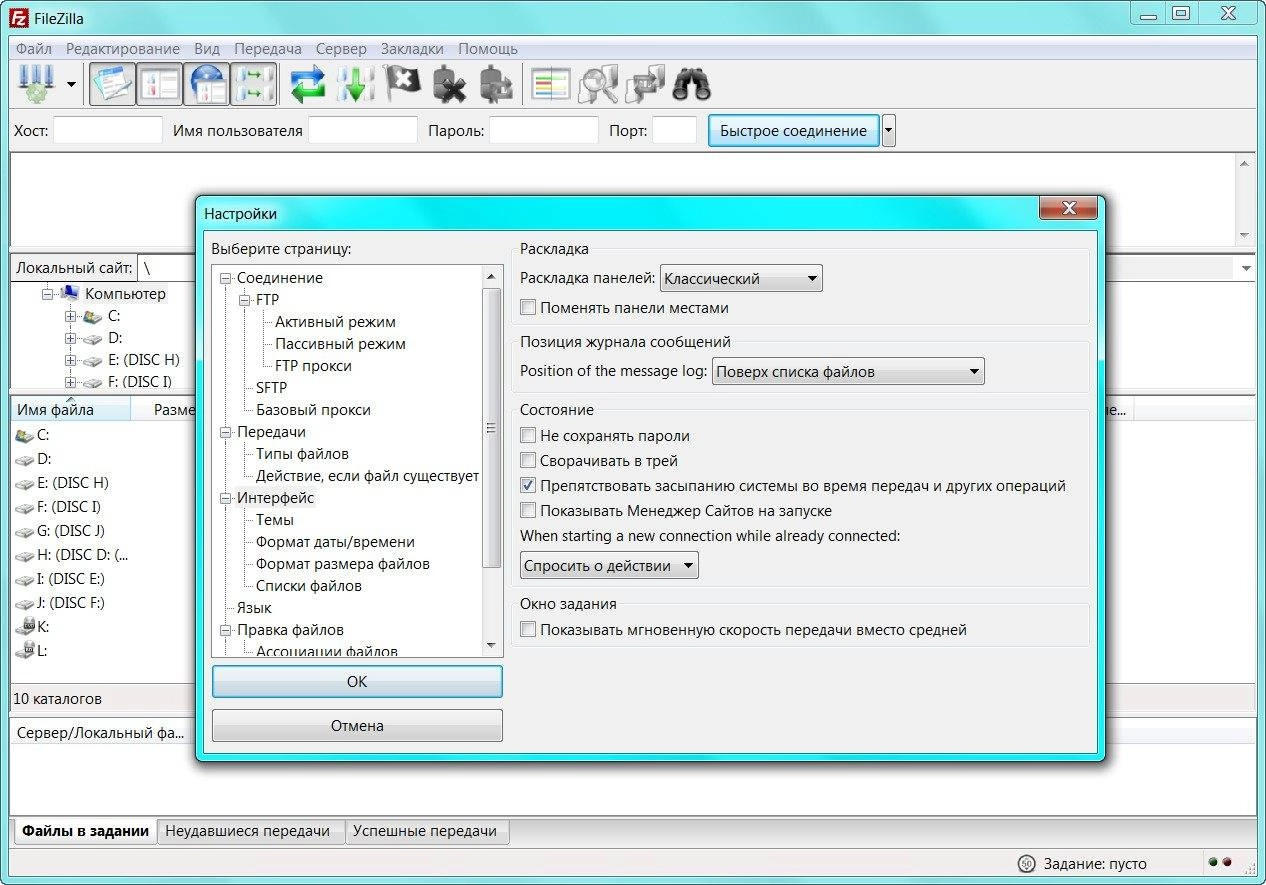The width and height of the screenshot is (1266, 885).
Task: Click the K: drive icon in file list
Action: point(25,627)
